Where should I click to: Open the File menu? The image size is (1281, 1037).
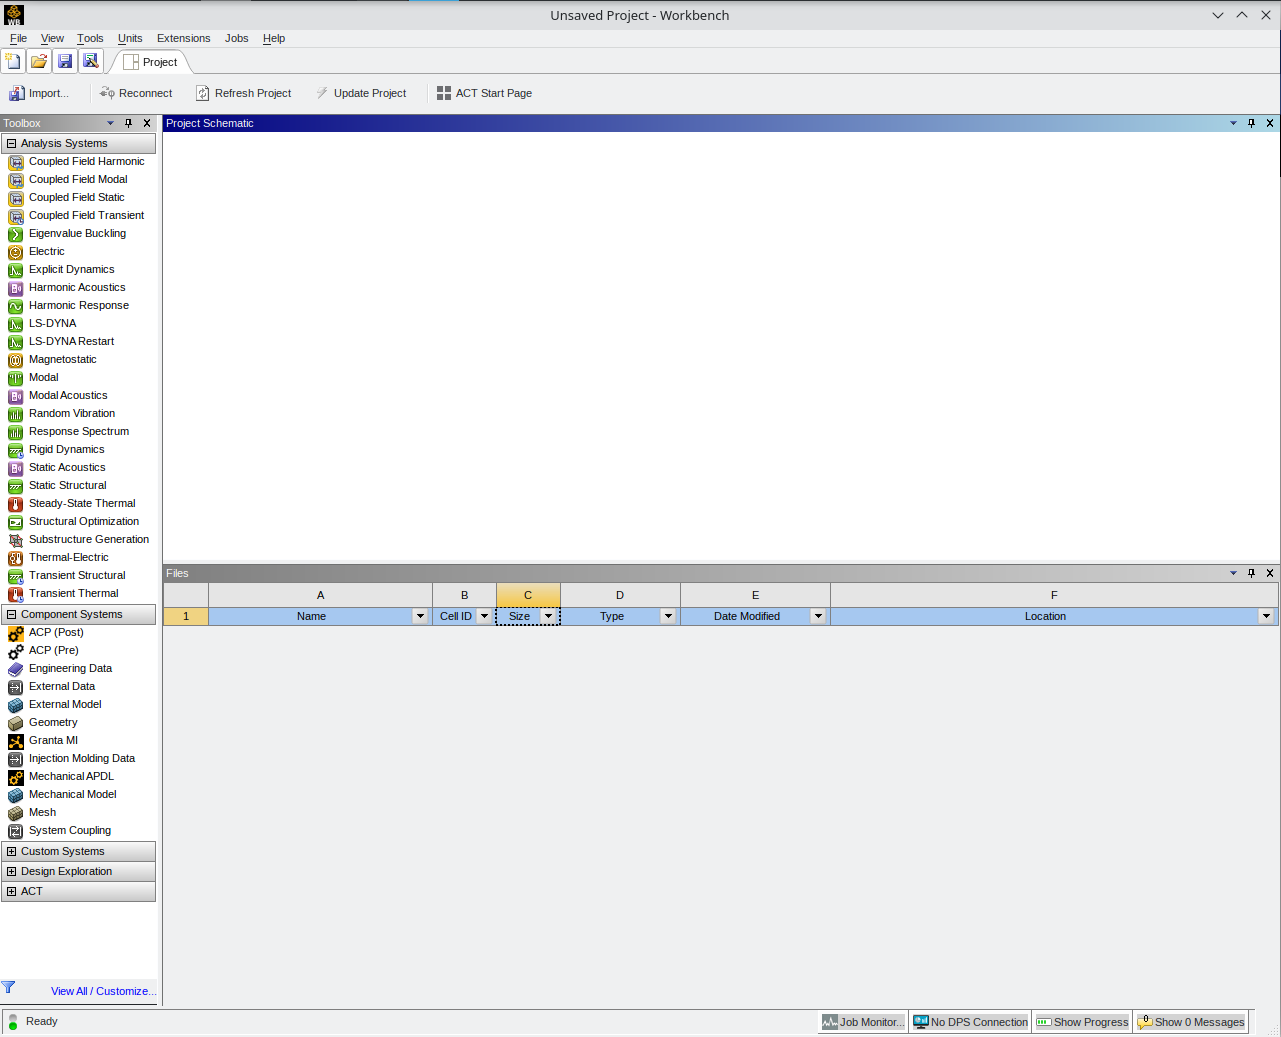(x=18, y=39)
